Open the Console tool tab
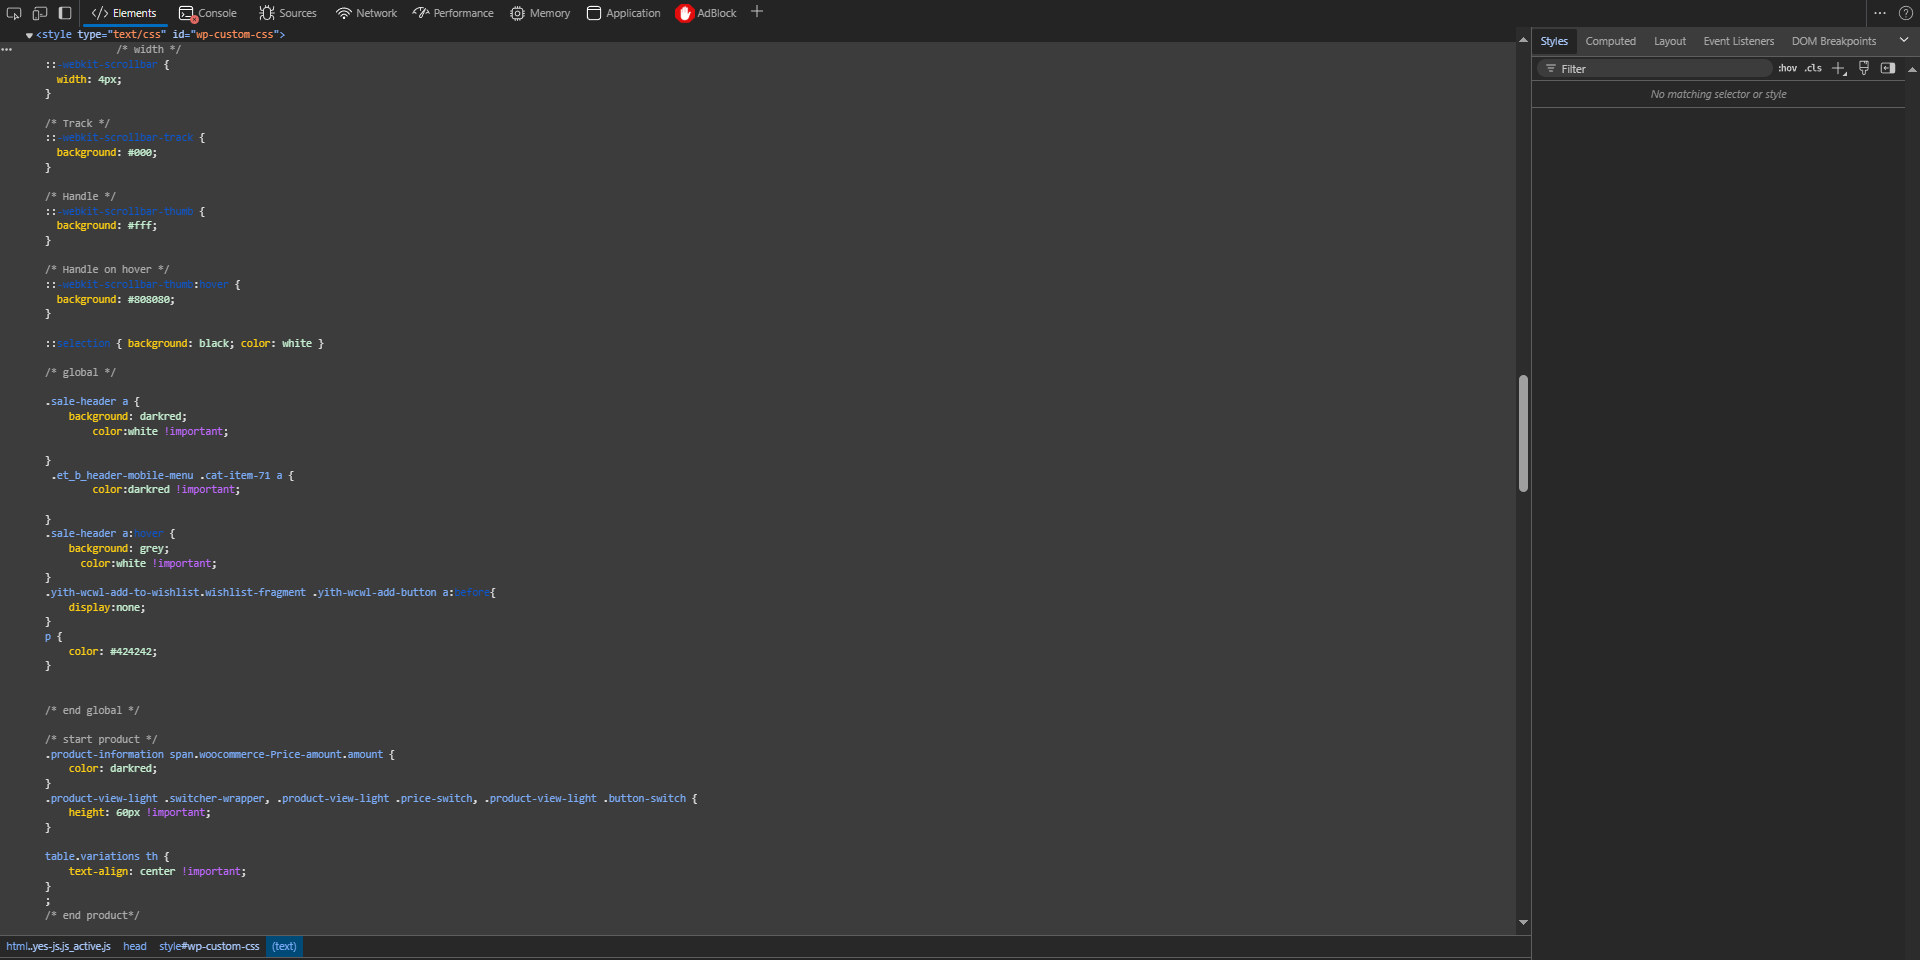Viewport: 1920px width, 960px height. 208,13
